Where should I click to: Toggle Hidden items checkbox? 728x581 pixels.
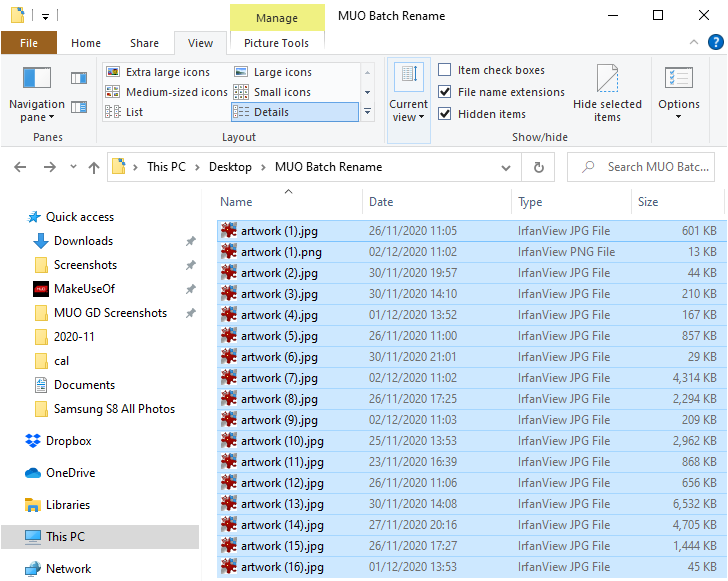pyautogui.click(x=445, y=114)
